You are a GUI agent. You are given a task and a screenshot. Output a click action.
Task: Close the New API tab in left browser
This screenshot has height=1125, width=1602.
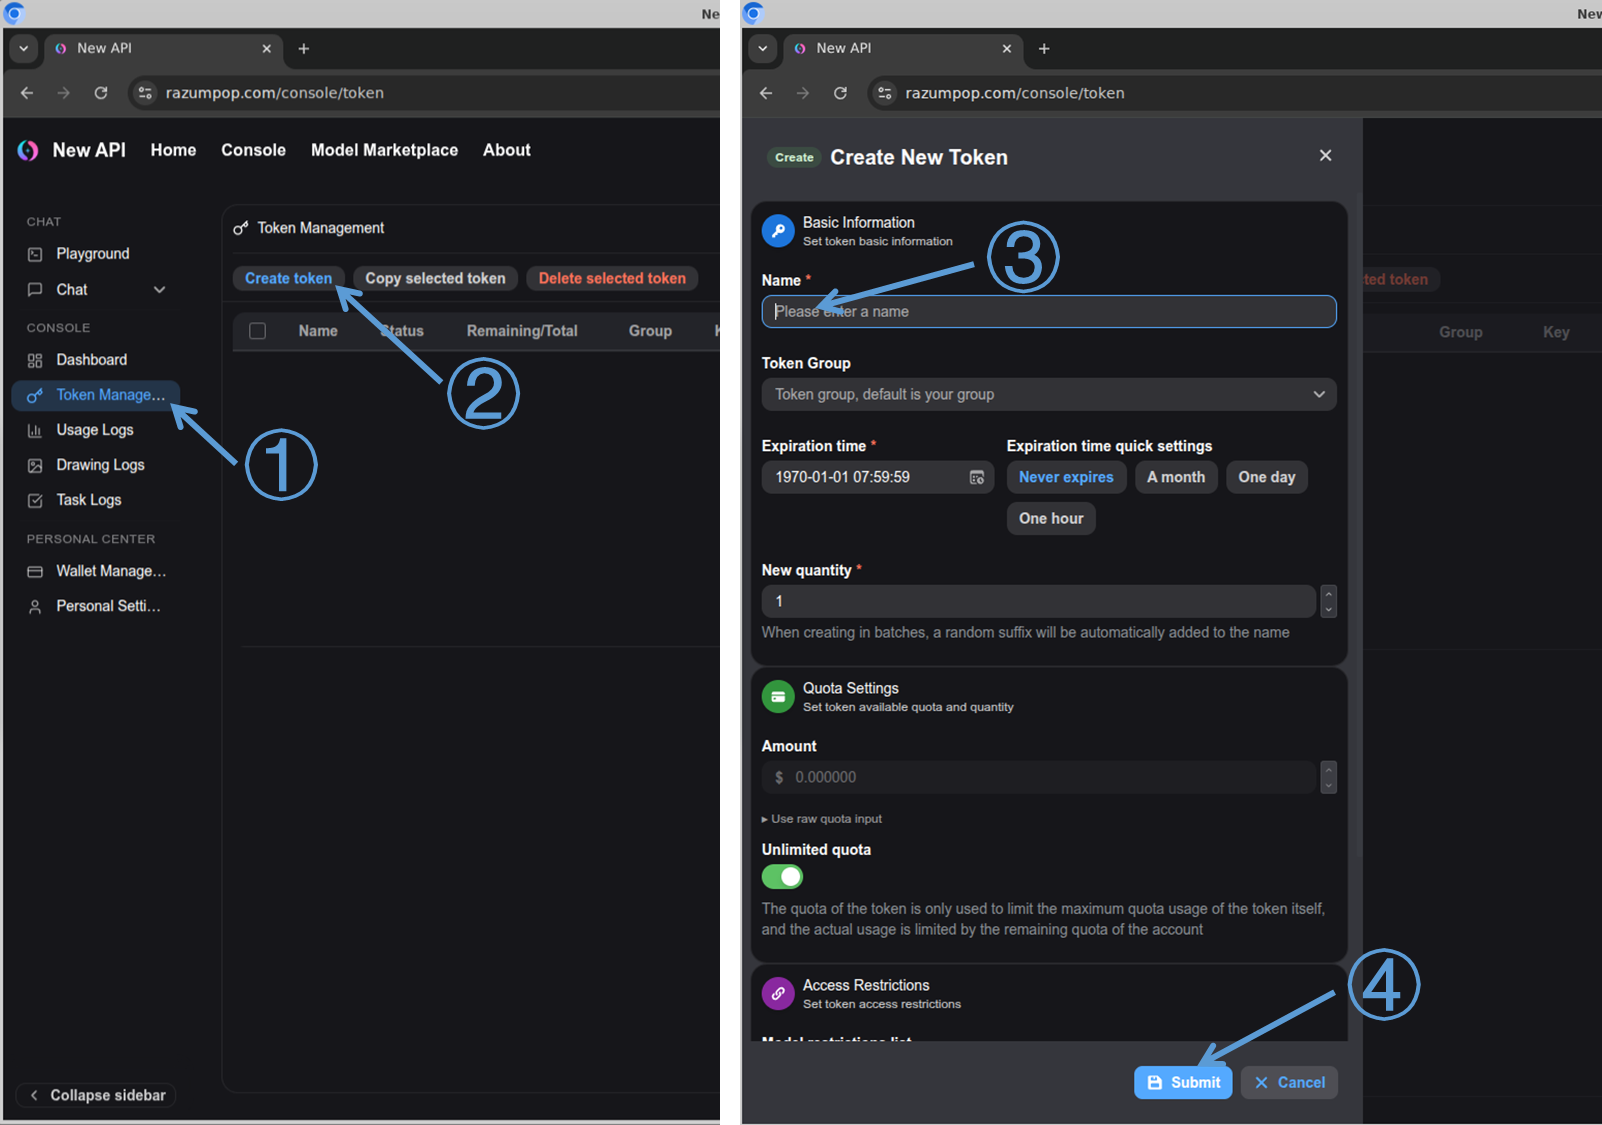(x=266, y=48)
